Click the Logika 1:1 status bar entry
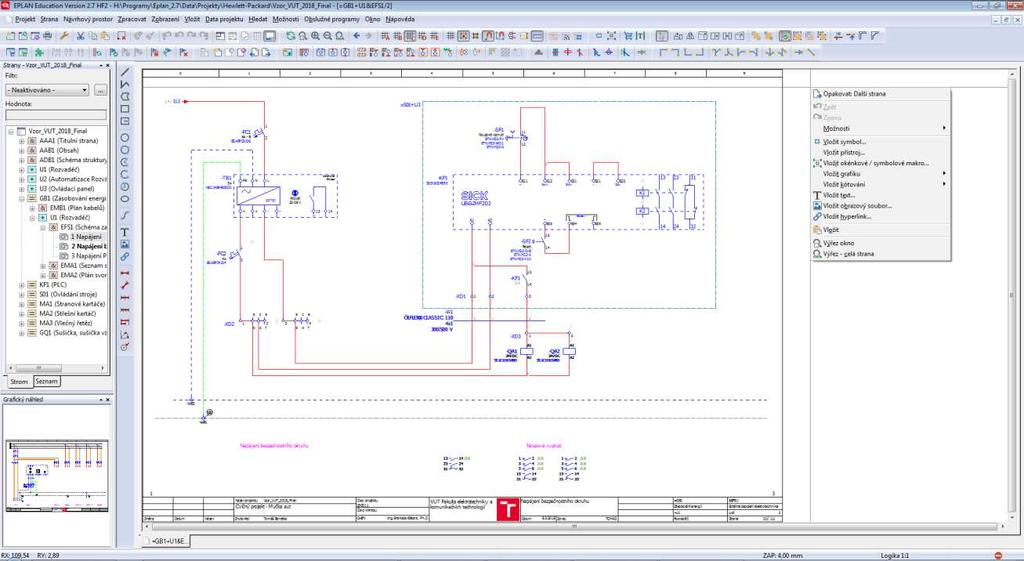 coord(895,556)
